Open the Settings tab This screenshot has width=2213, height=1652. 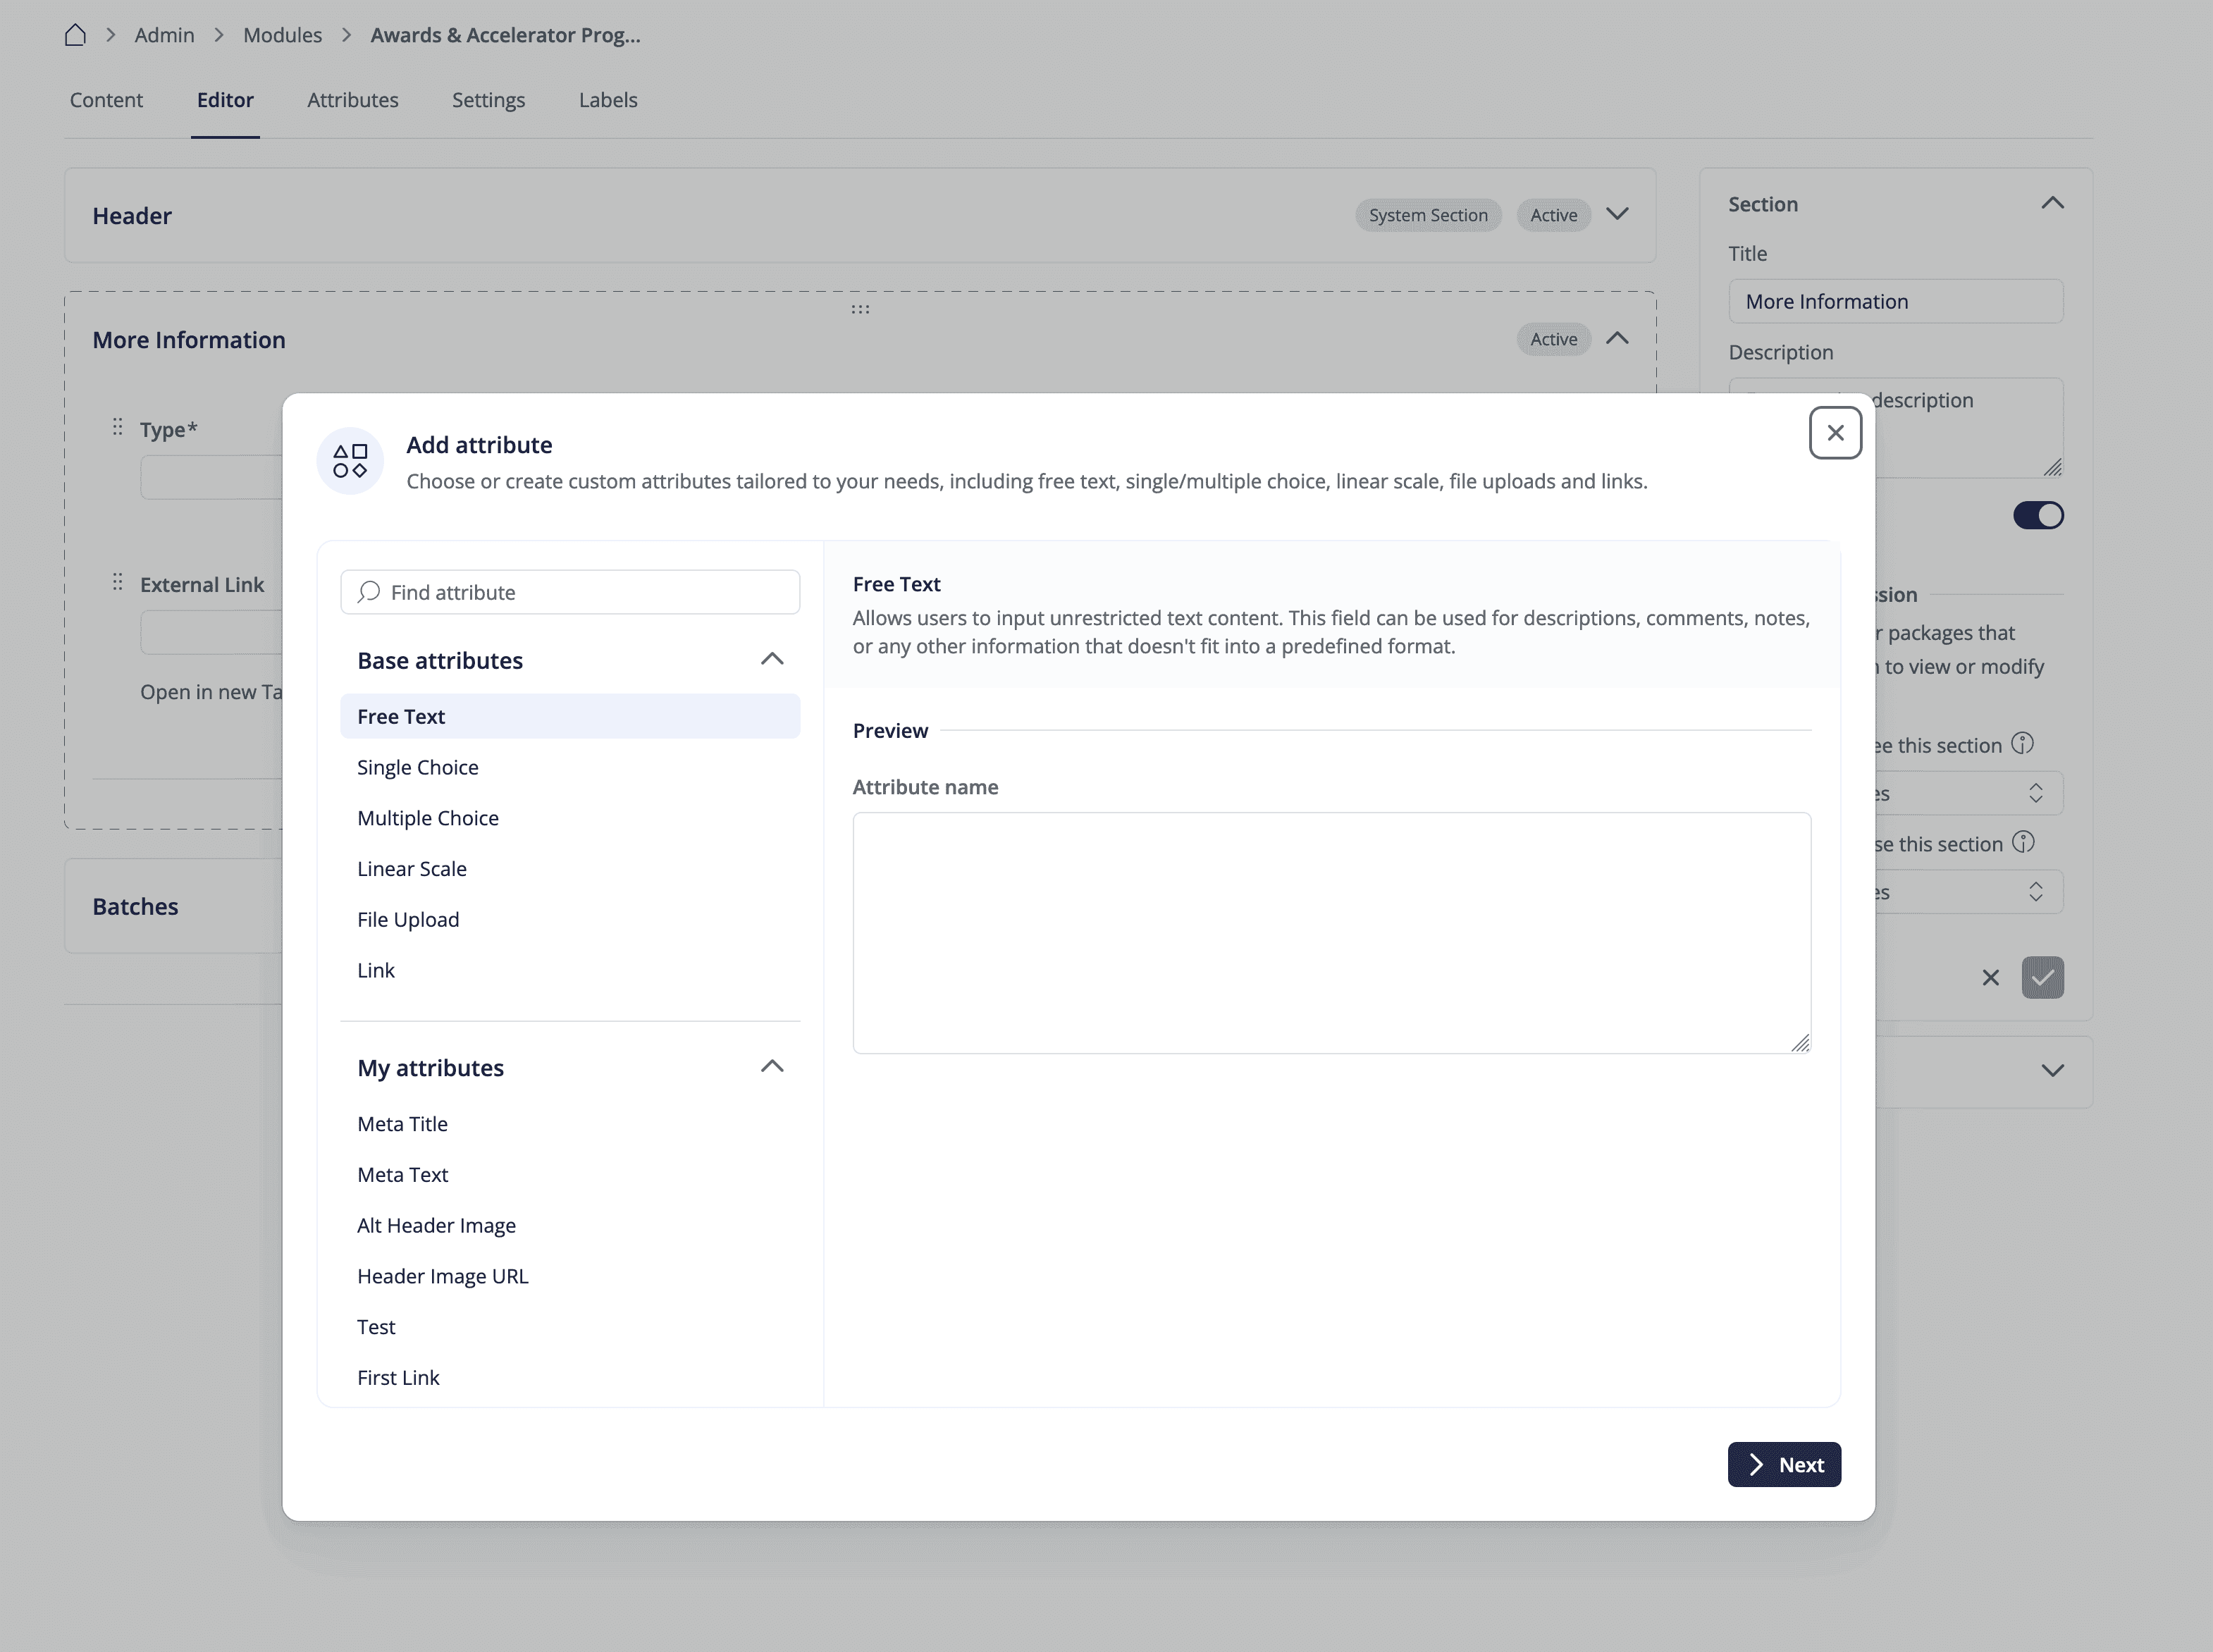pos(488,100)
